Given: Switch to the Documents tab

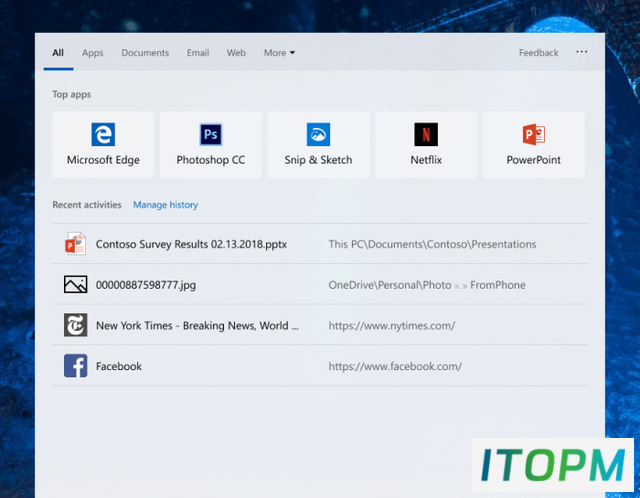Looking at the screenshot, I should pos(145,53).
